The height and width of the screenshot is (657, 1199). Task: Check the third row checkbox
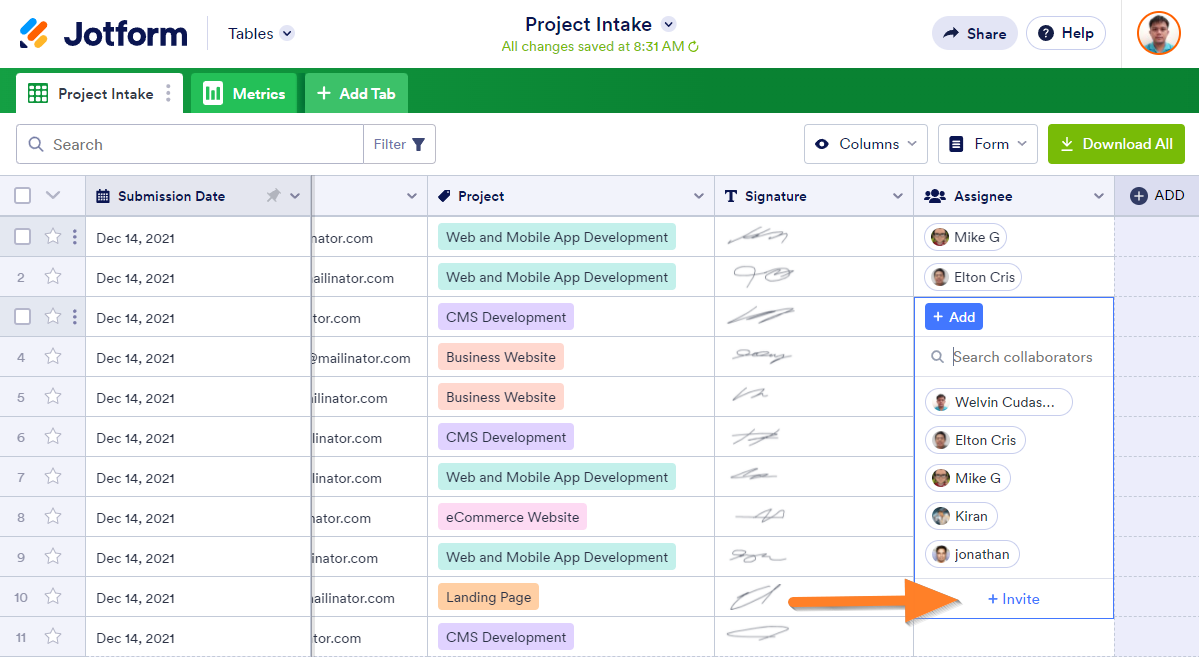pyautogui.click(x=23, y=317)
